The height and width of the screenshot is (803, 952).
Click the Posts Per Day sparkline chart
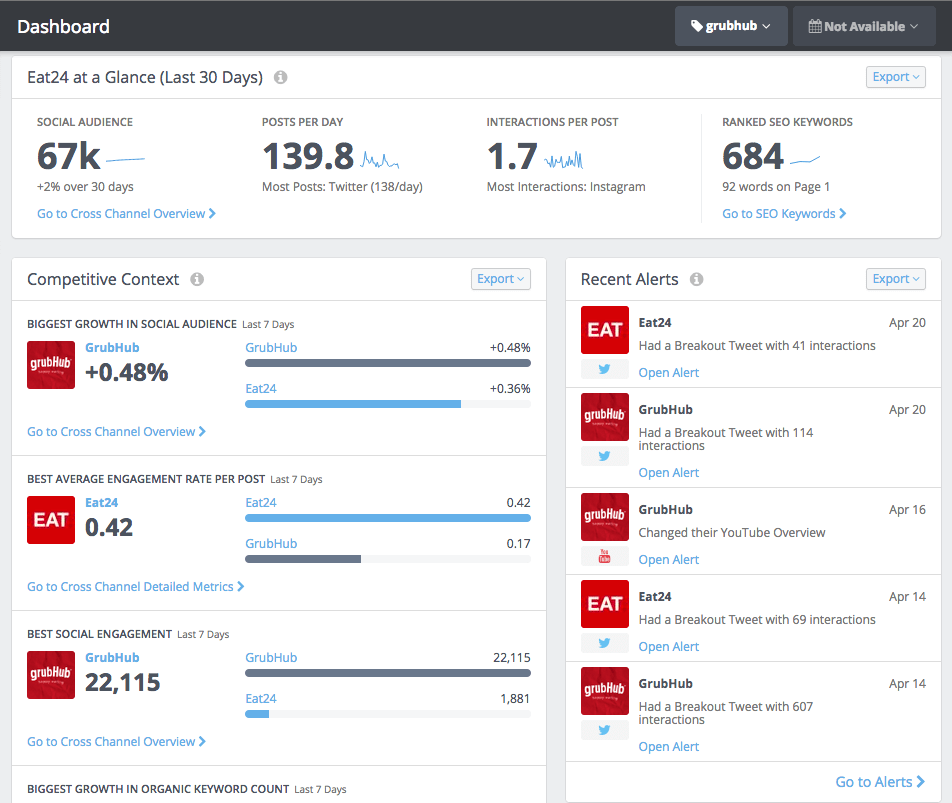click(x=380, y=160)
